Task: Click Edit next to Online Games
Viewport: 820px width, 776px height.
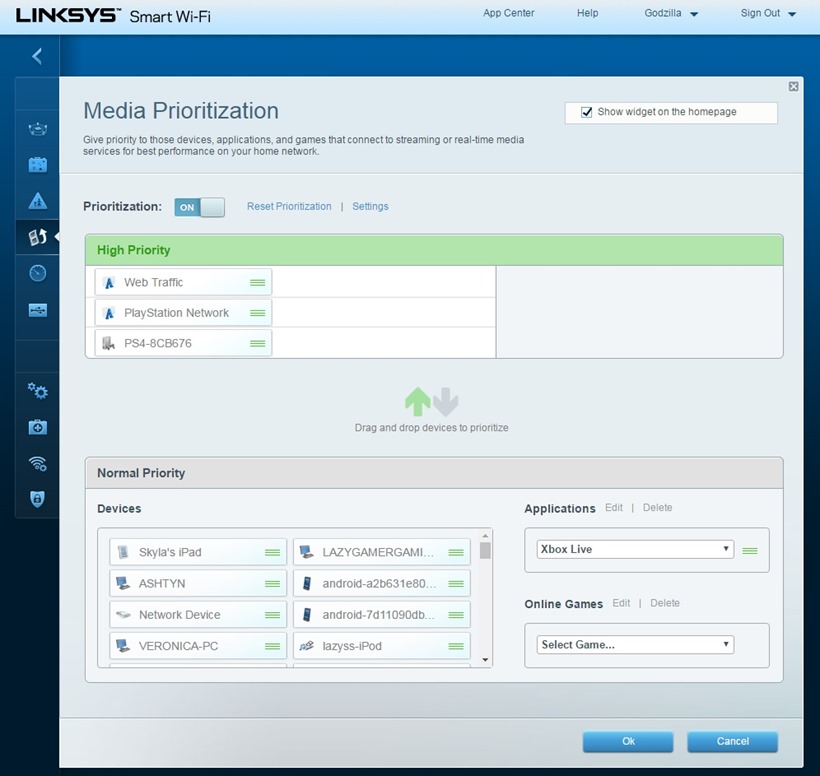Action: [x=621, y=603]
